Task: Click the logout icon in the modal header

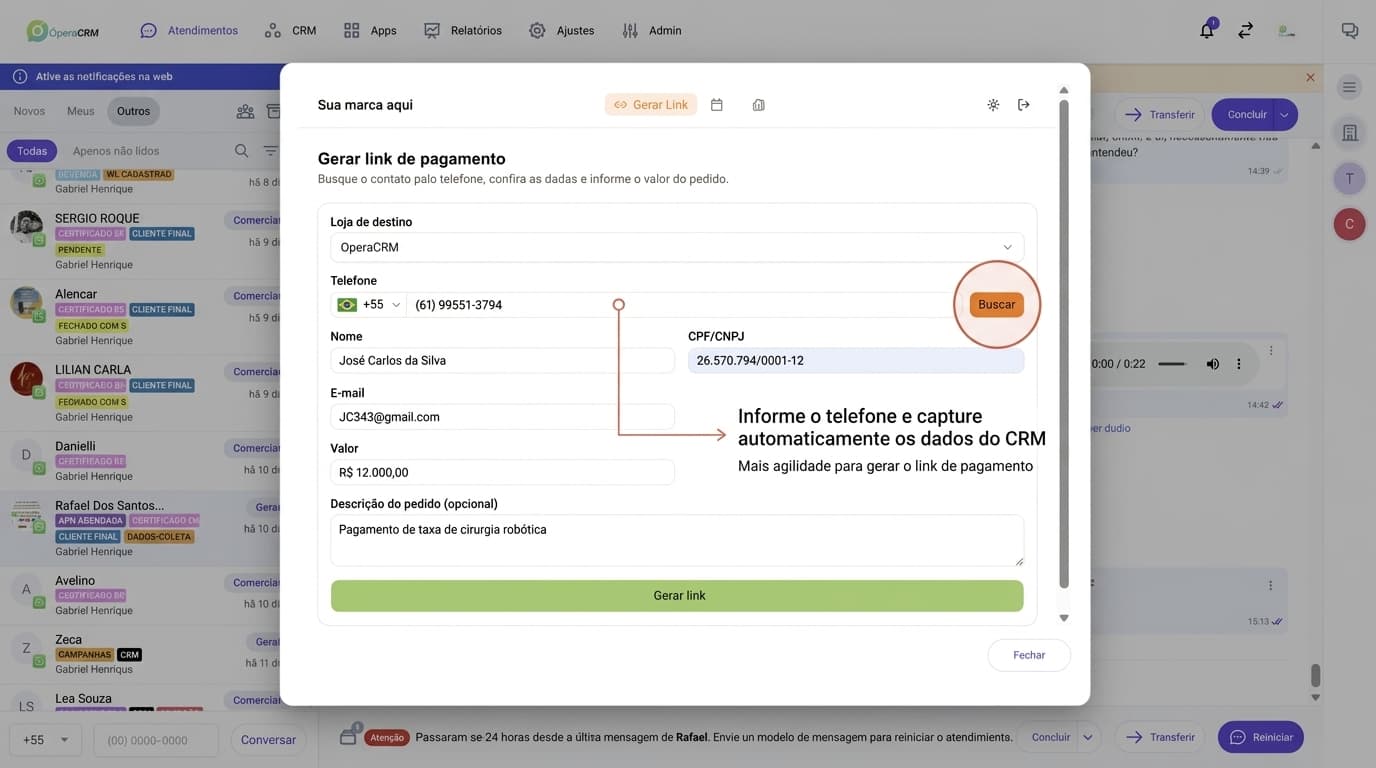Action: (x=1024, y=105)
